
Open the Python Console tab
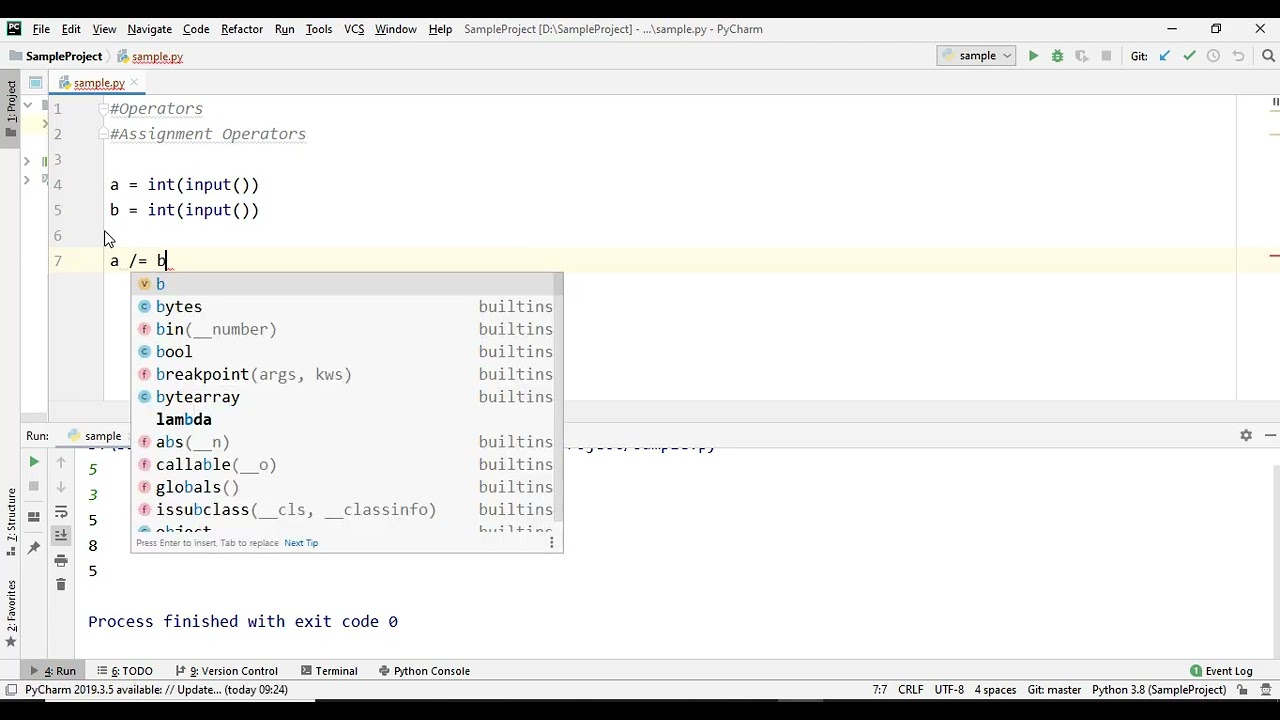[424, 671]
